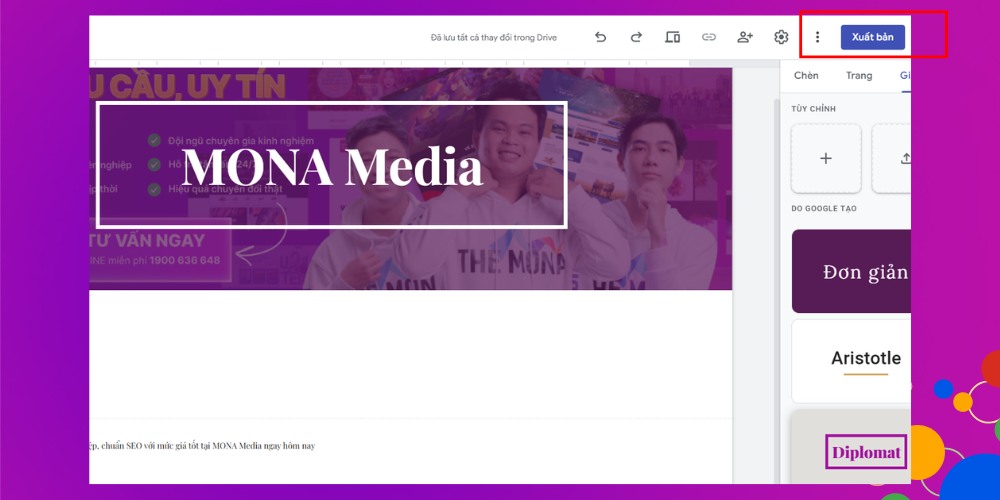1000x500 pixels.
Task: Select the Đơn giản theme
Action: tap(851, 271)
